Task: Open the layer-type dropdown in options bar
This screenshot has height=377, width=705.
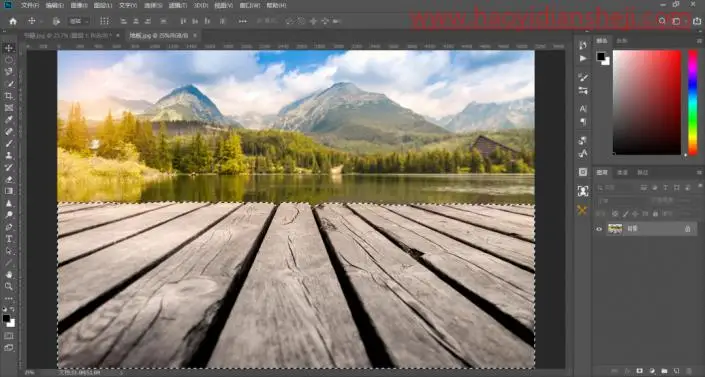Action: tap(79, 21)
